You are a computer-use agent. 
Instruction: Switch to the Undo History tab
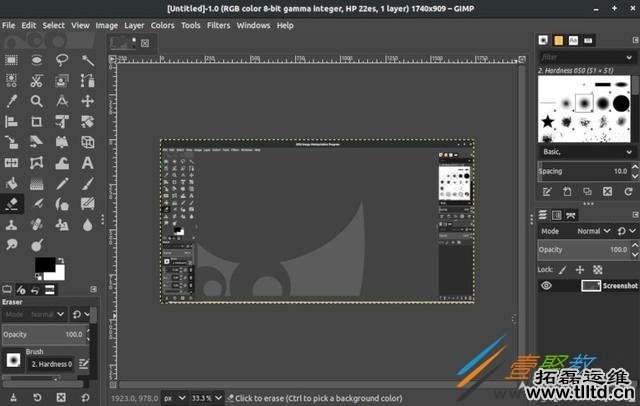pos(35,290)
